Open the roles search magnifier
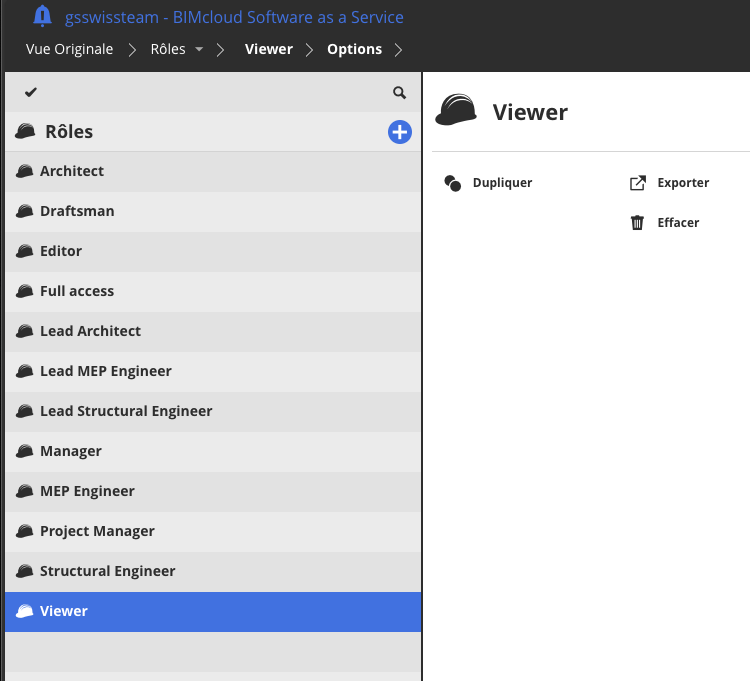 tap(399, 93)
